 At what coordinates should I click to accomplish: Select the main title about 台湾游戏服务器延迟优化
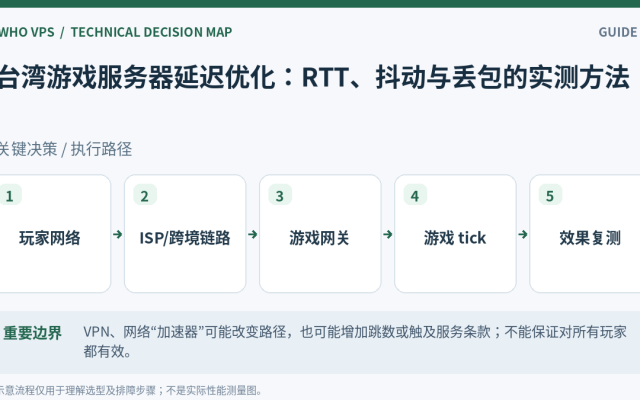pos(314,77)
